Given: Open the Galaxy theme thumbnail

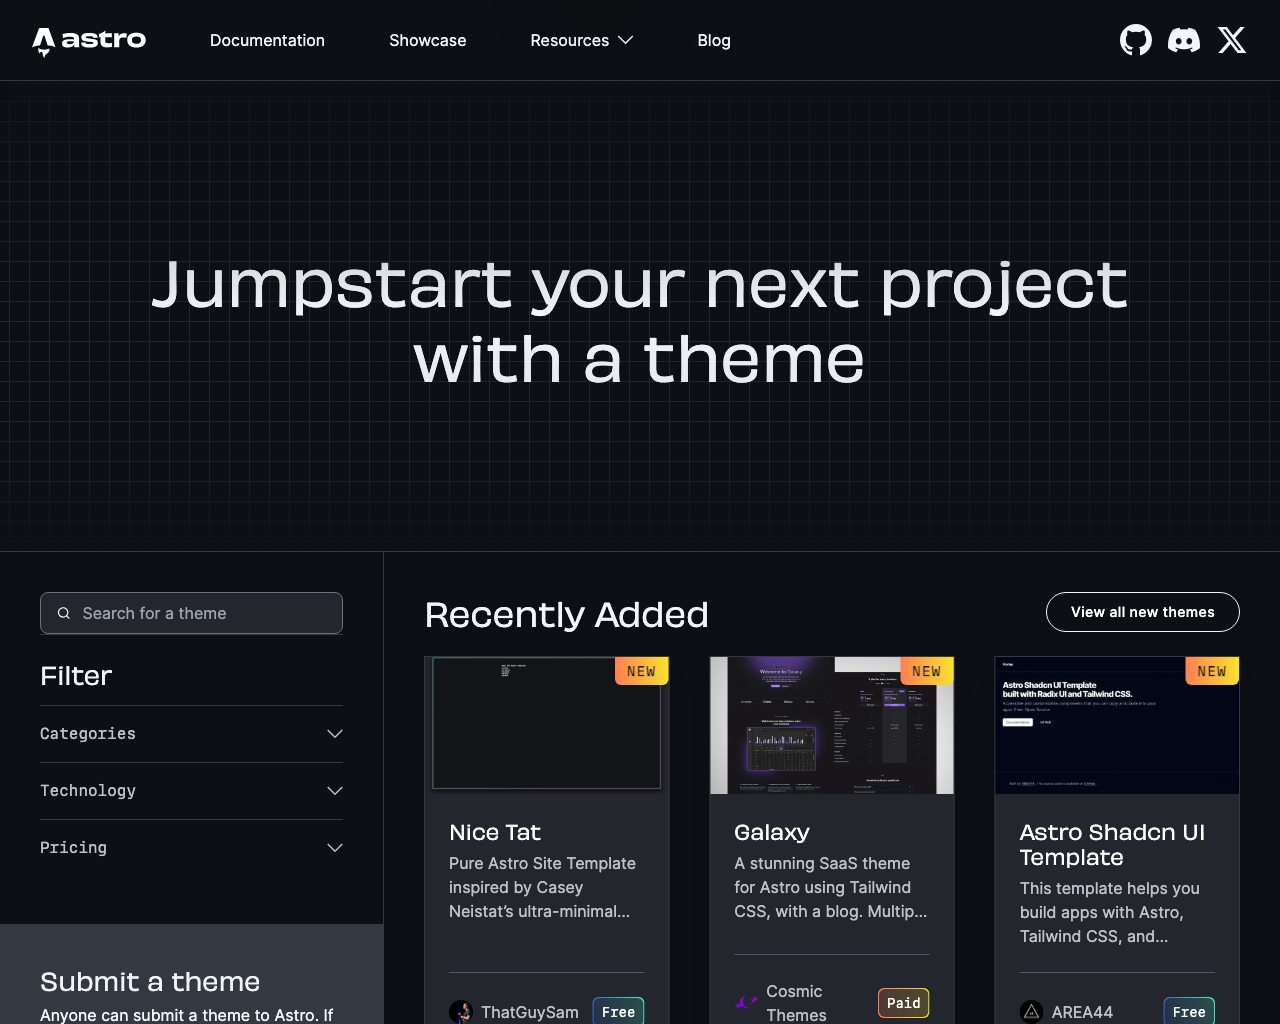Looking at the screenshot, I should (832, 725).
